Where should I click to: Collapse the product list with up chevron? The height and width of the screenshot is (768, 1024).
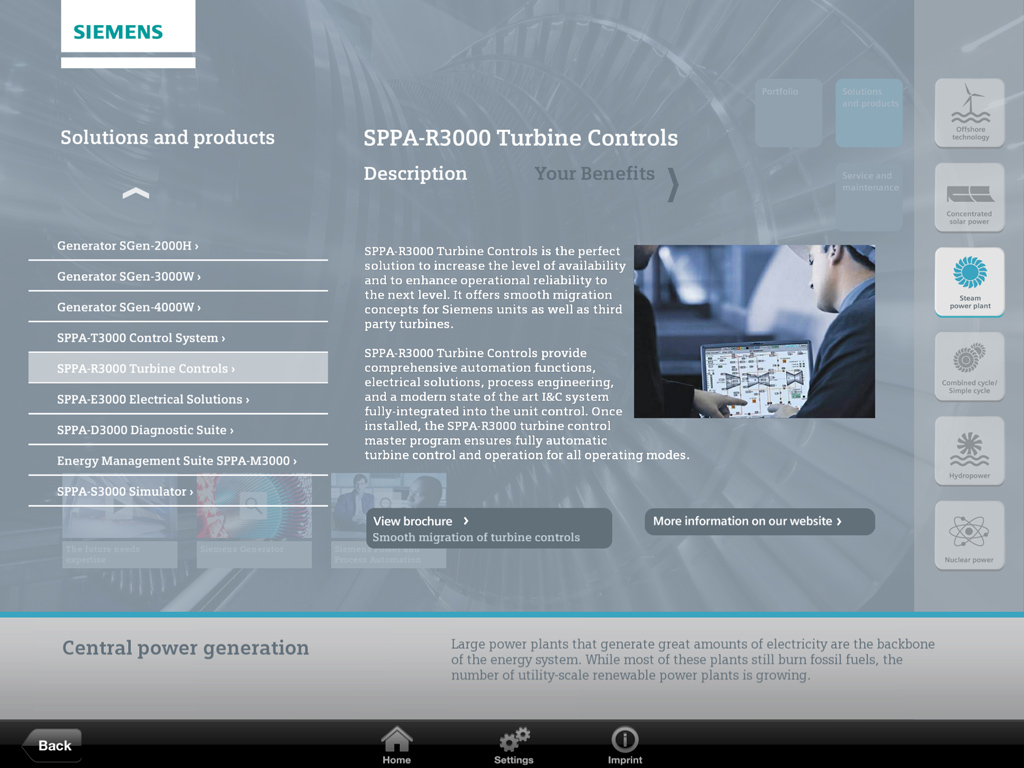[x=136, y=193]
